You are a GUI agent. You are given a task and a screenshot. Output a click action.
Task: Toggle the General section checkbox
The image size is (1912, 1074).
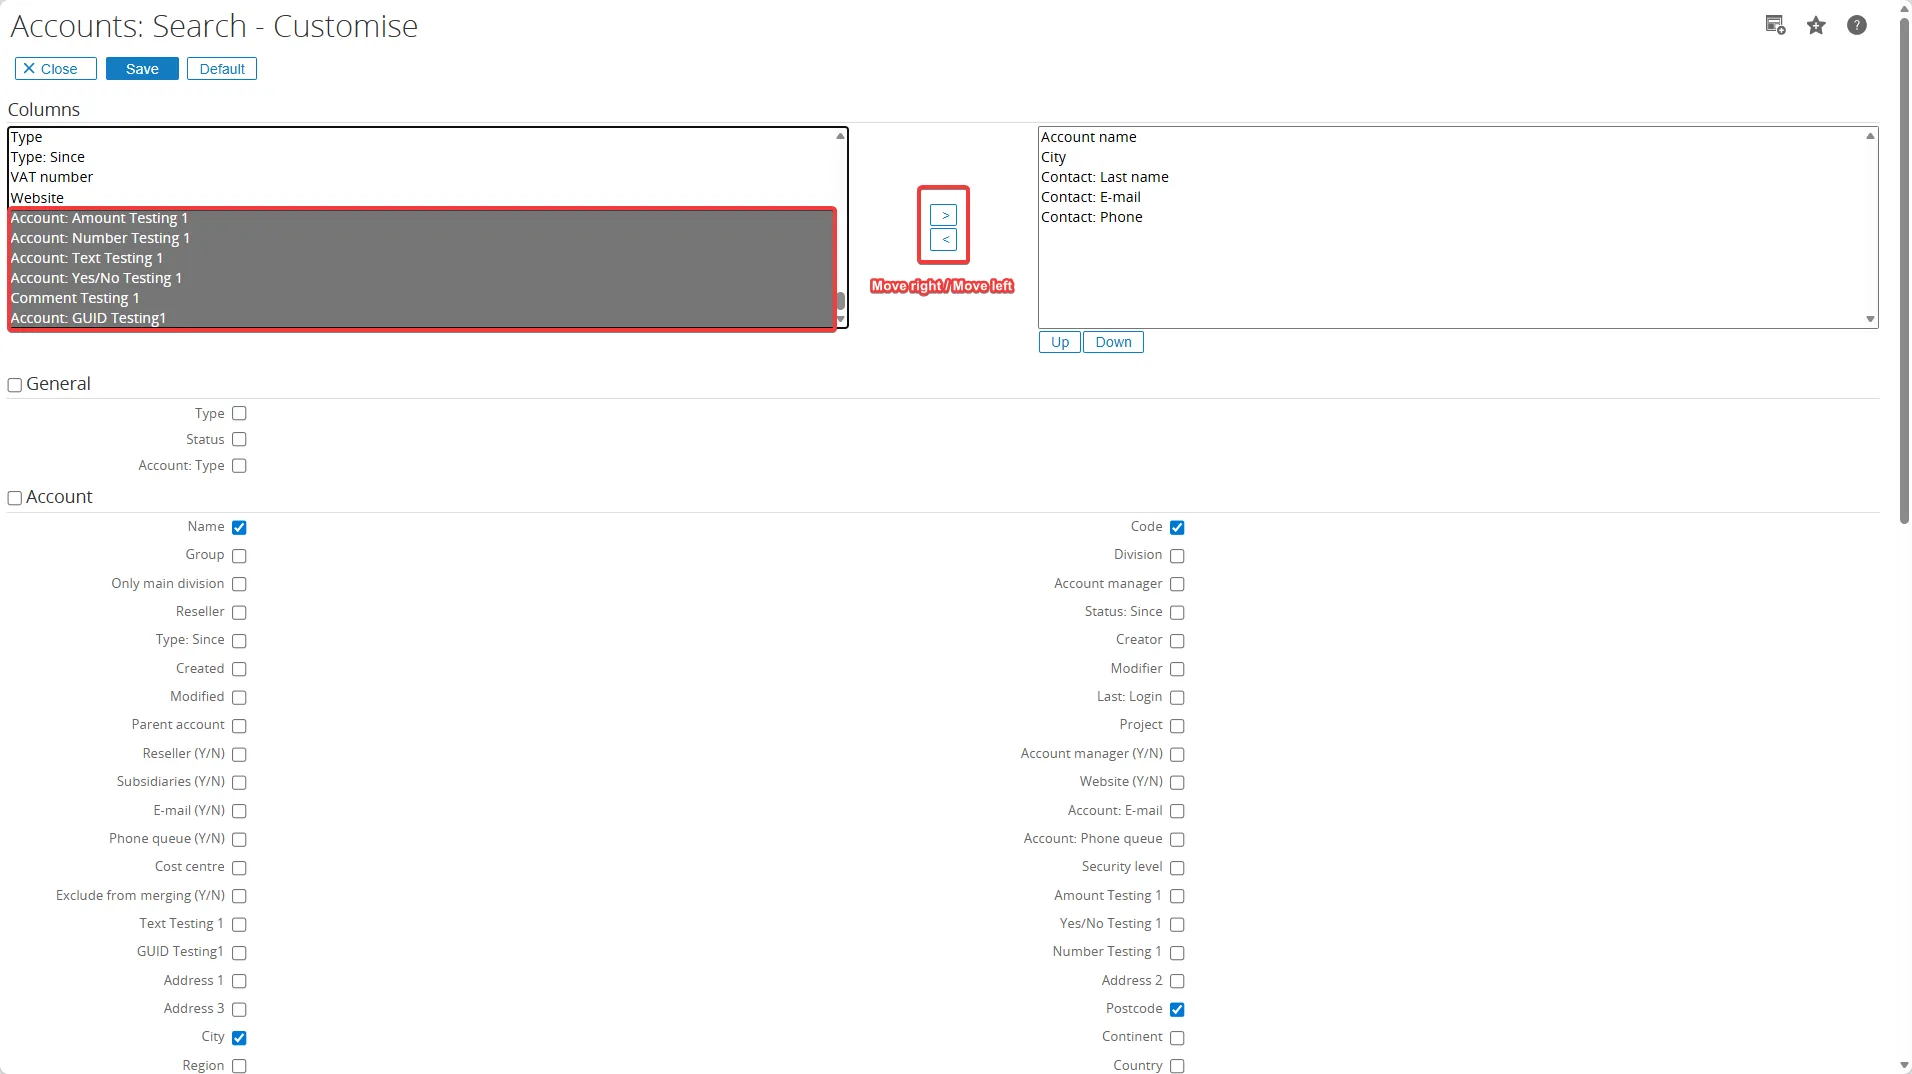(15, 385)
